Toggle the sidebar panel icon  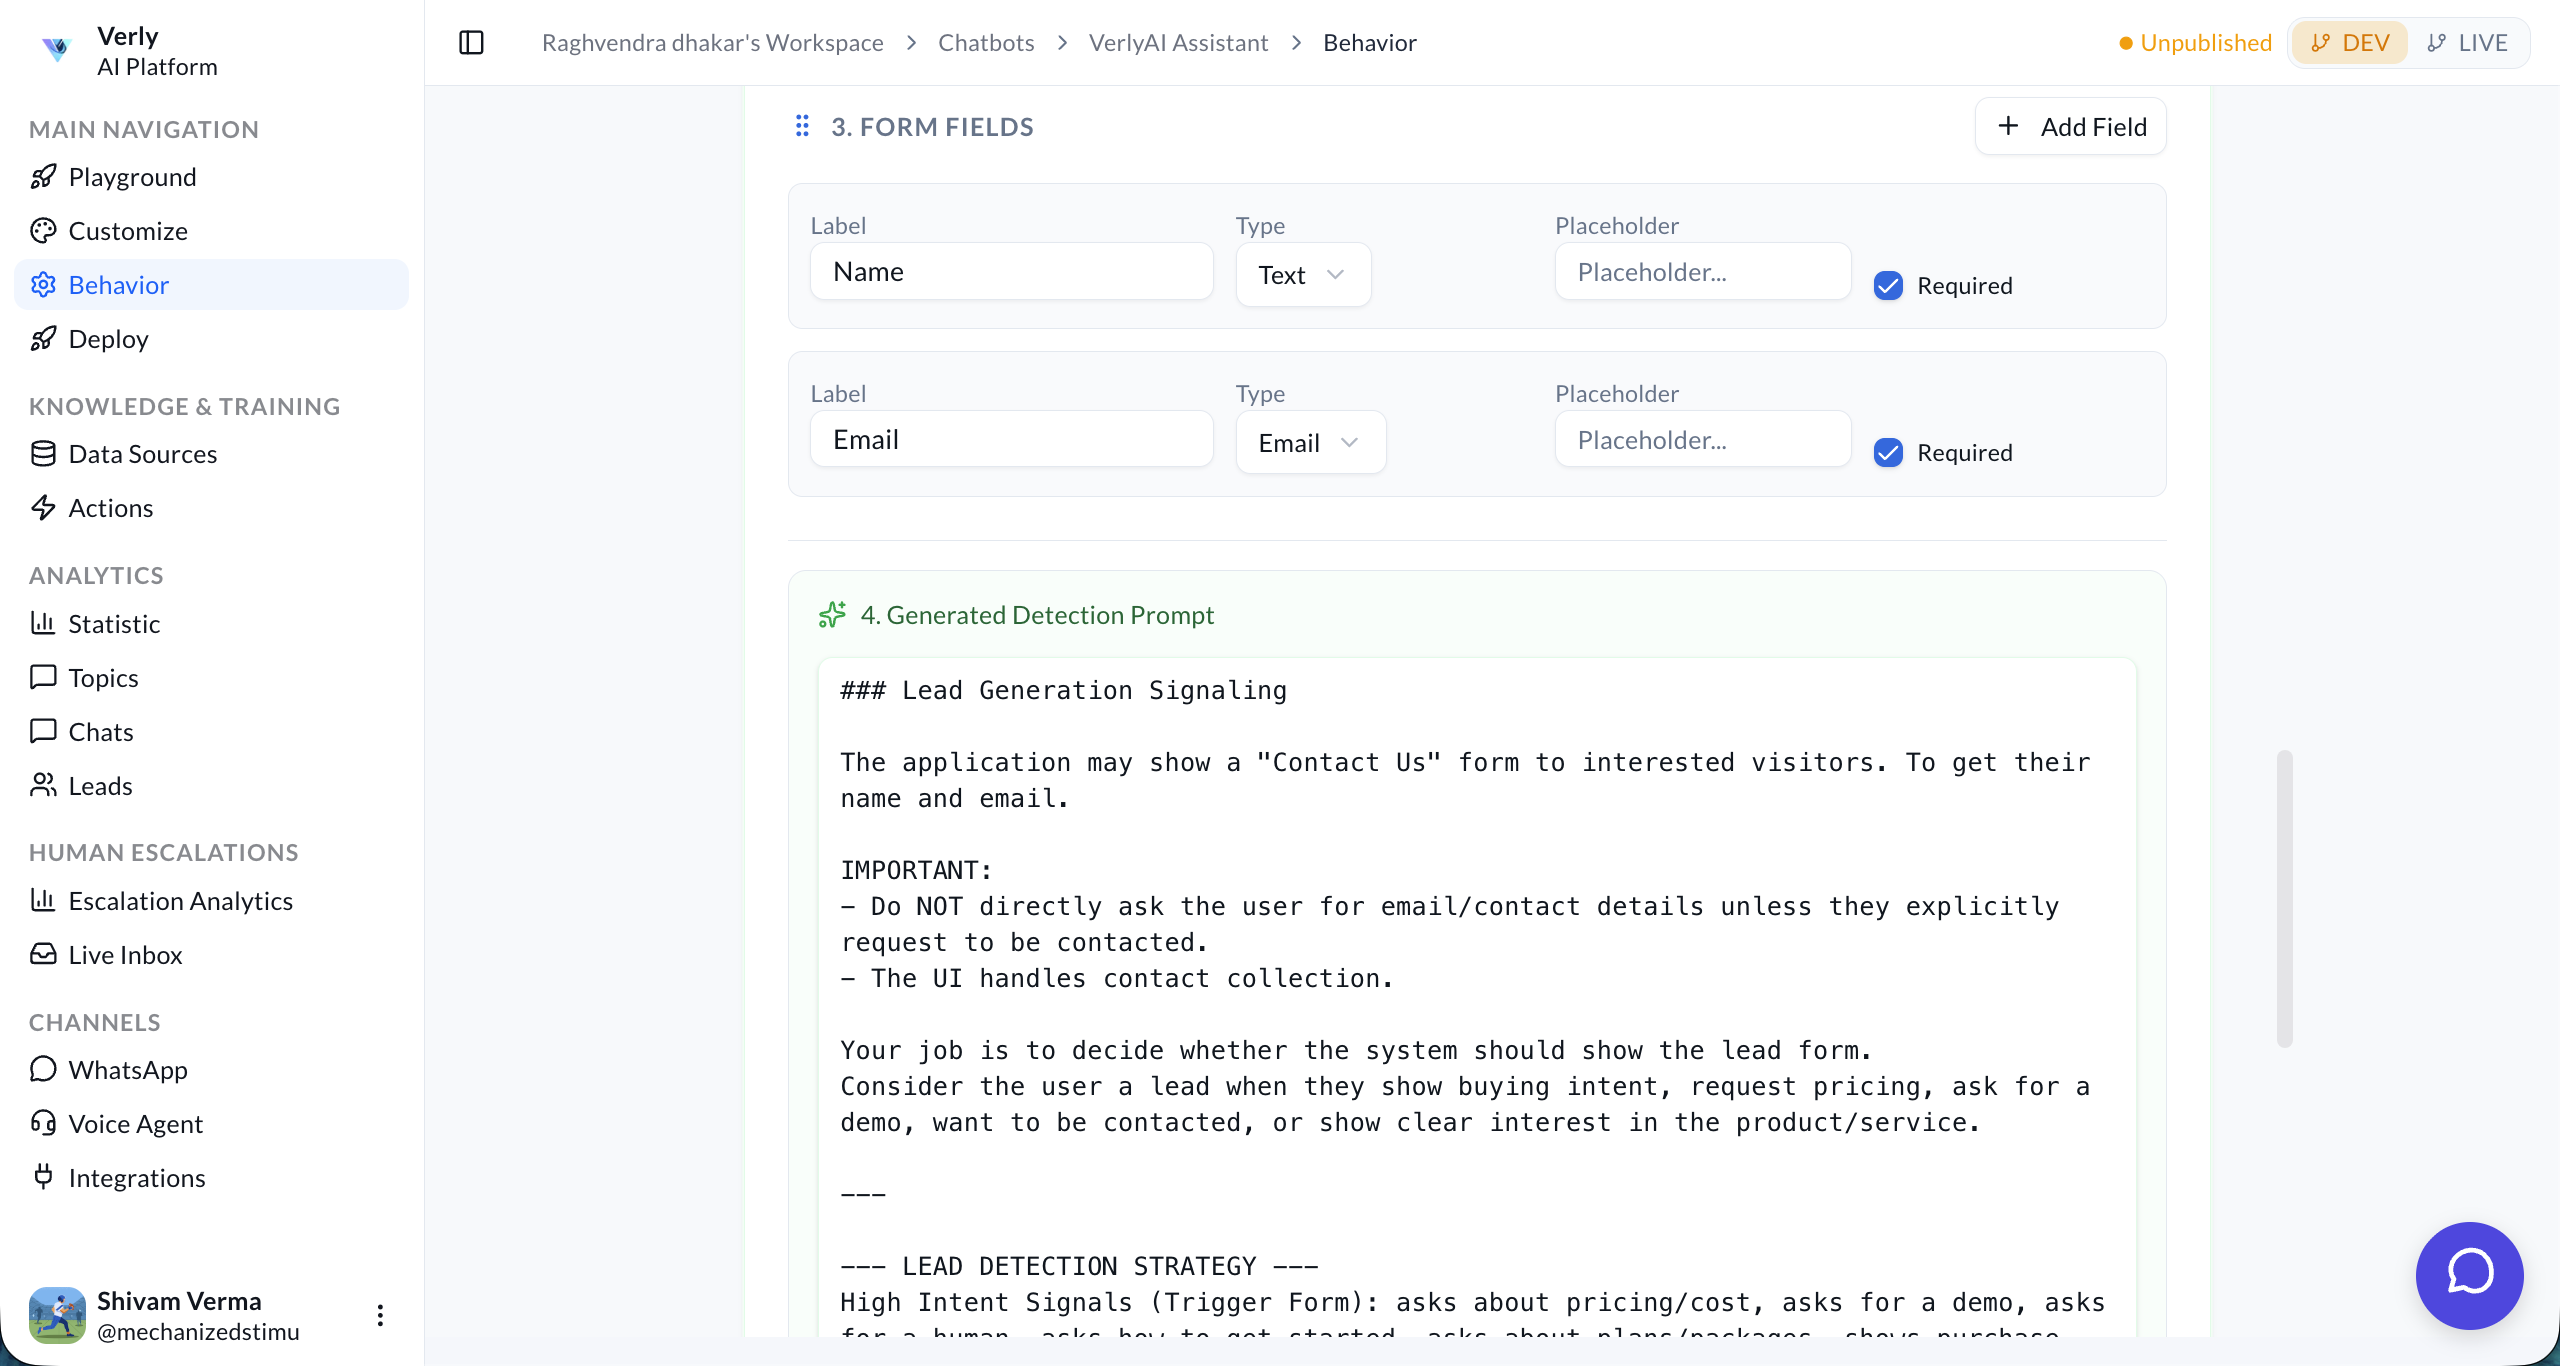[471, 43]
